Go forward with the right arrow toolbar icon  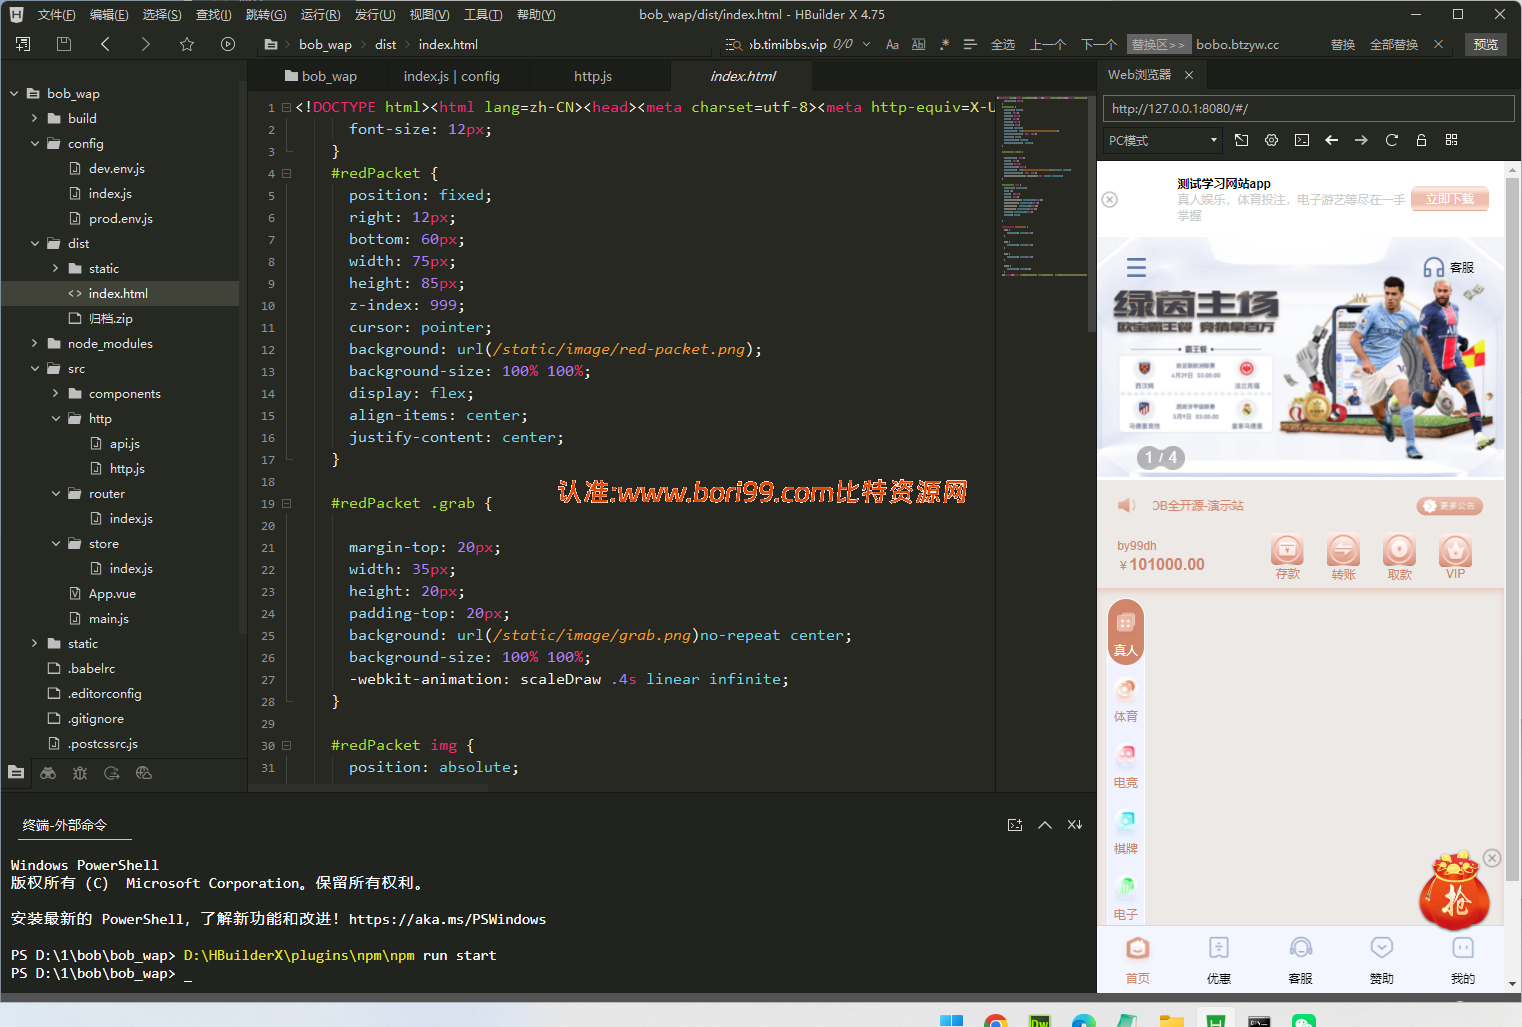146,44
